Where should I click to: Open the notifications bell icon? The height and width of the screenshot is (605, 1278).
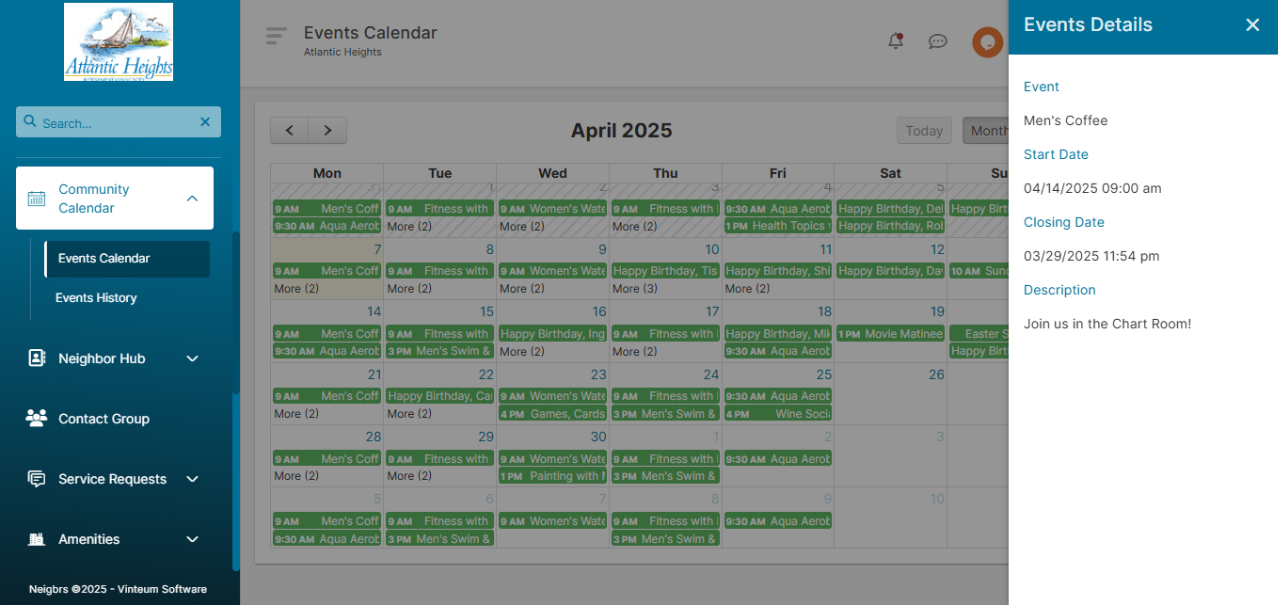coord(895,41)
